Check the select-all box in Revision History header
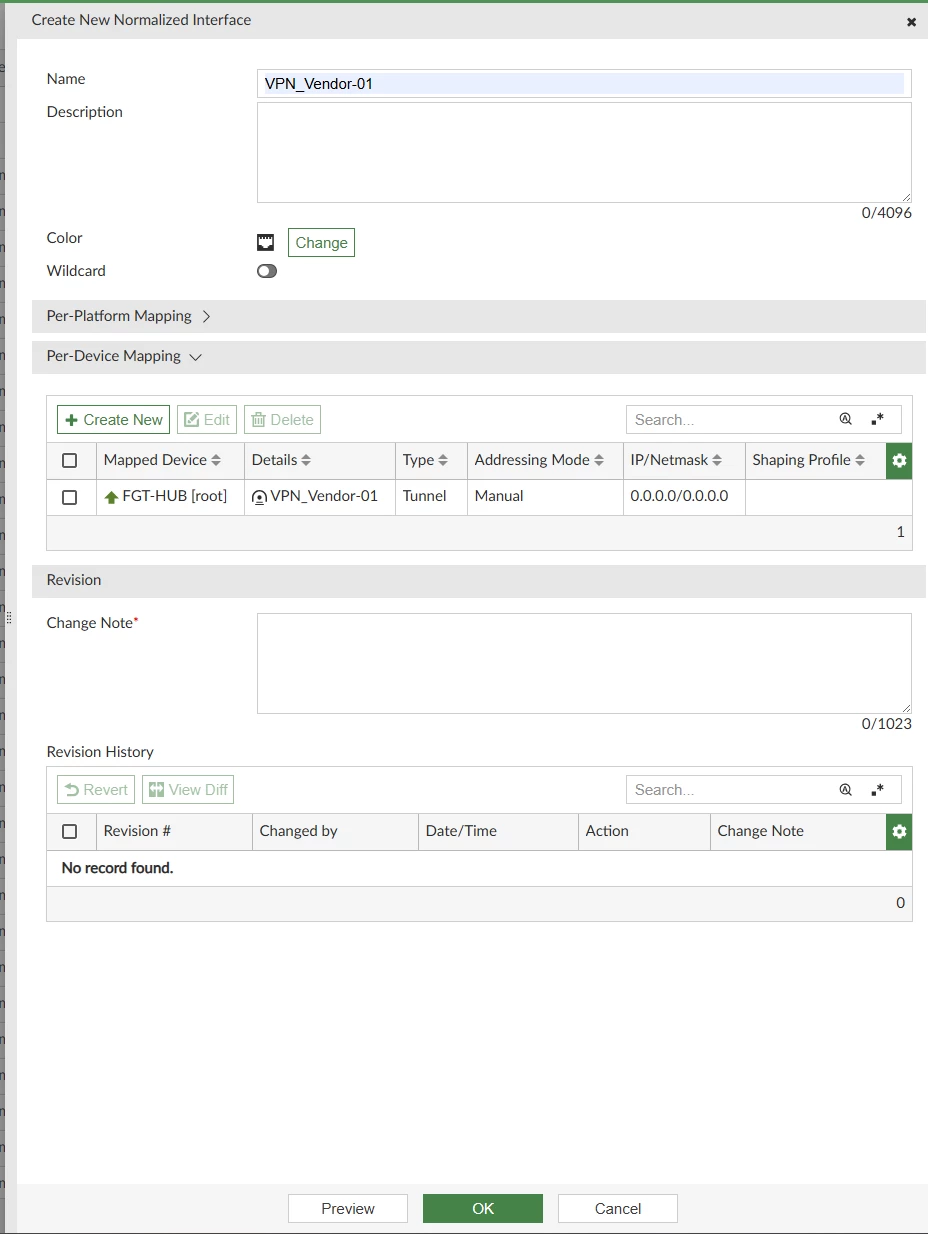The height and width of the screenshot is (1234, 928). coord(70,831)
